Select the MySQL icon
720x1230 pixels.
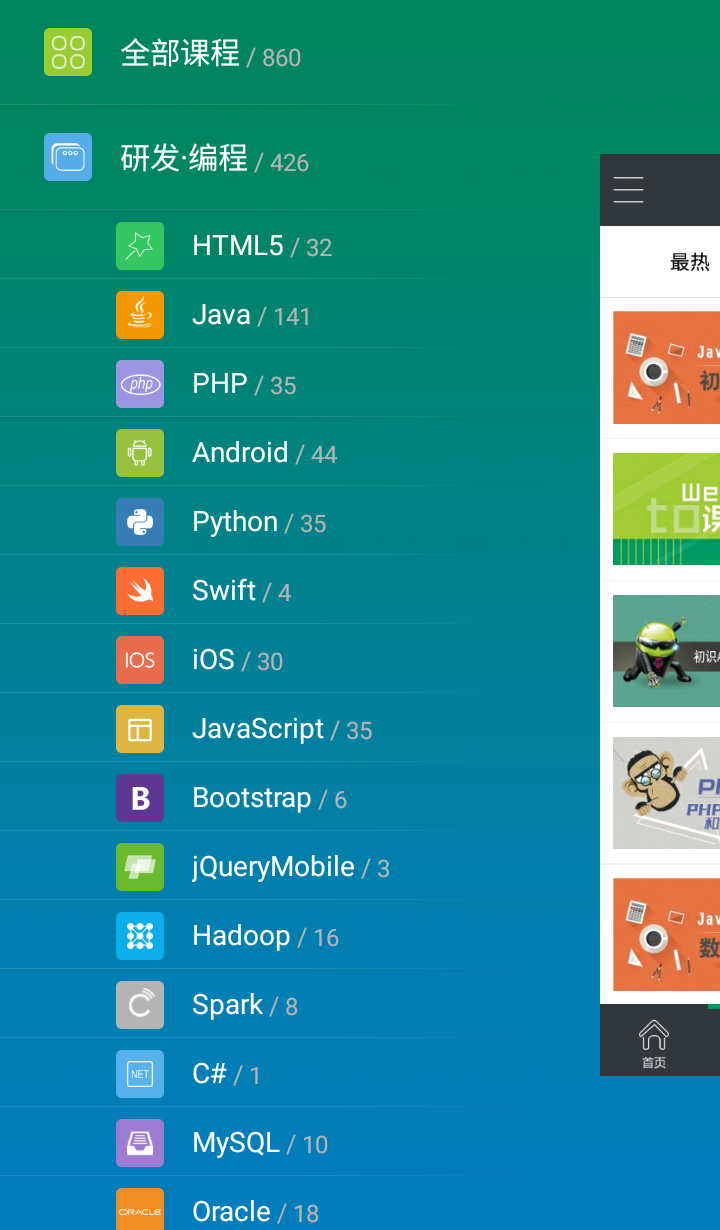[140, 1143]
